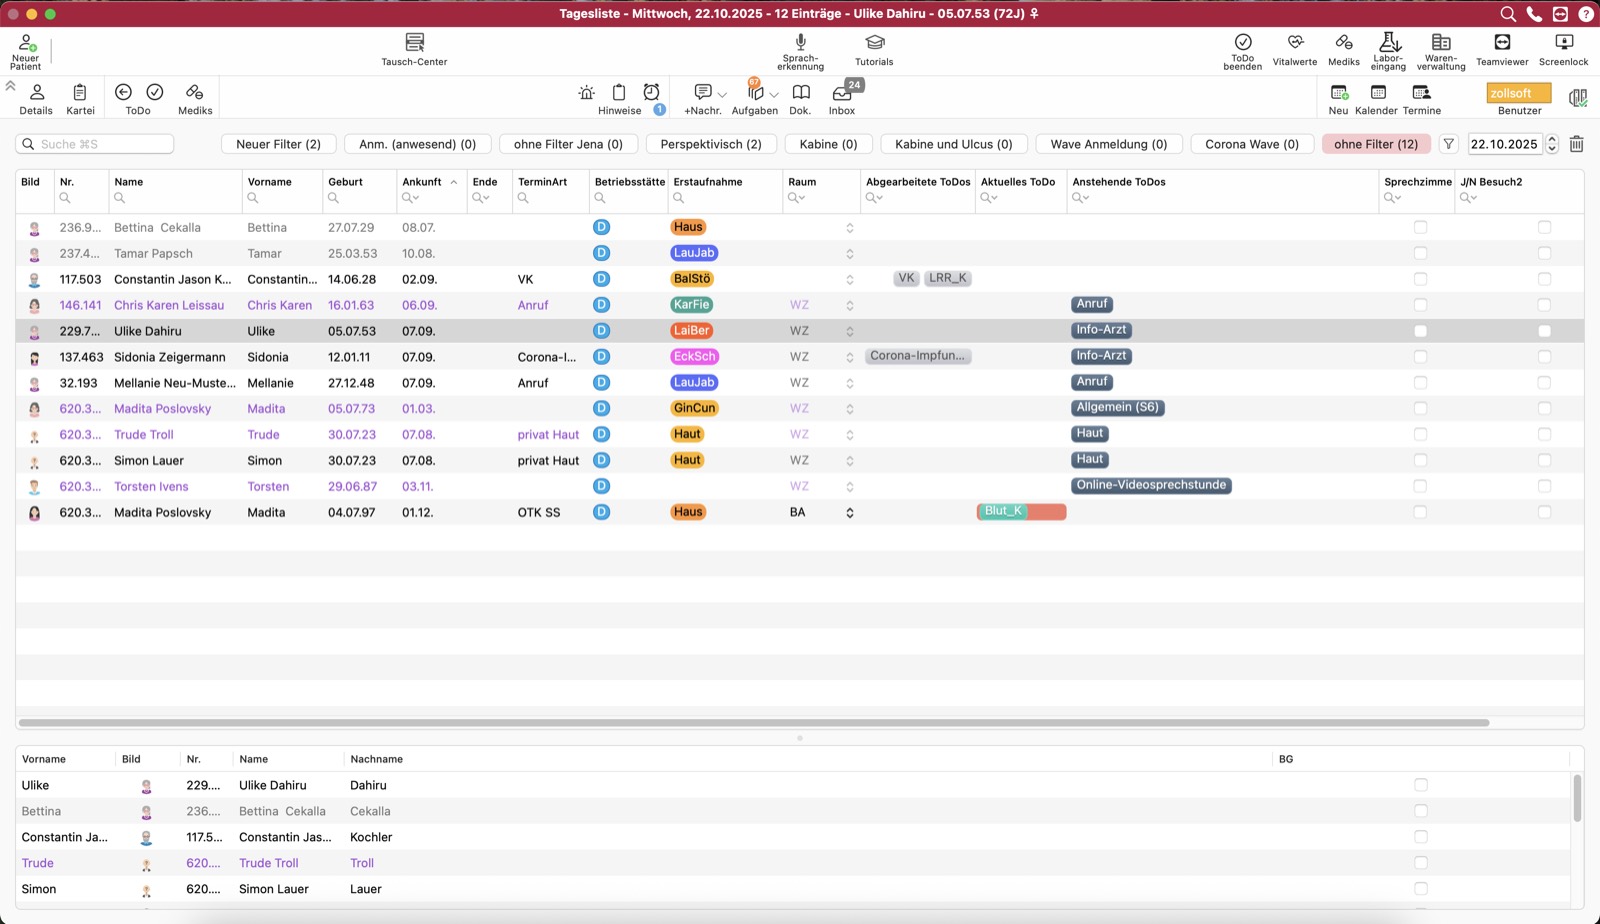The height and width of the screenshot is (924, 1600).
Task: Toggle Sprechzimmer checkbox for Ulike Dahiru row
Action: coord(1420,331)
